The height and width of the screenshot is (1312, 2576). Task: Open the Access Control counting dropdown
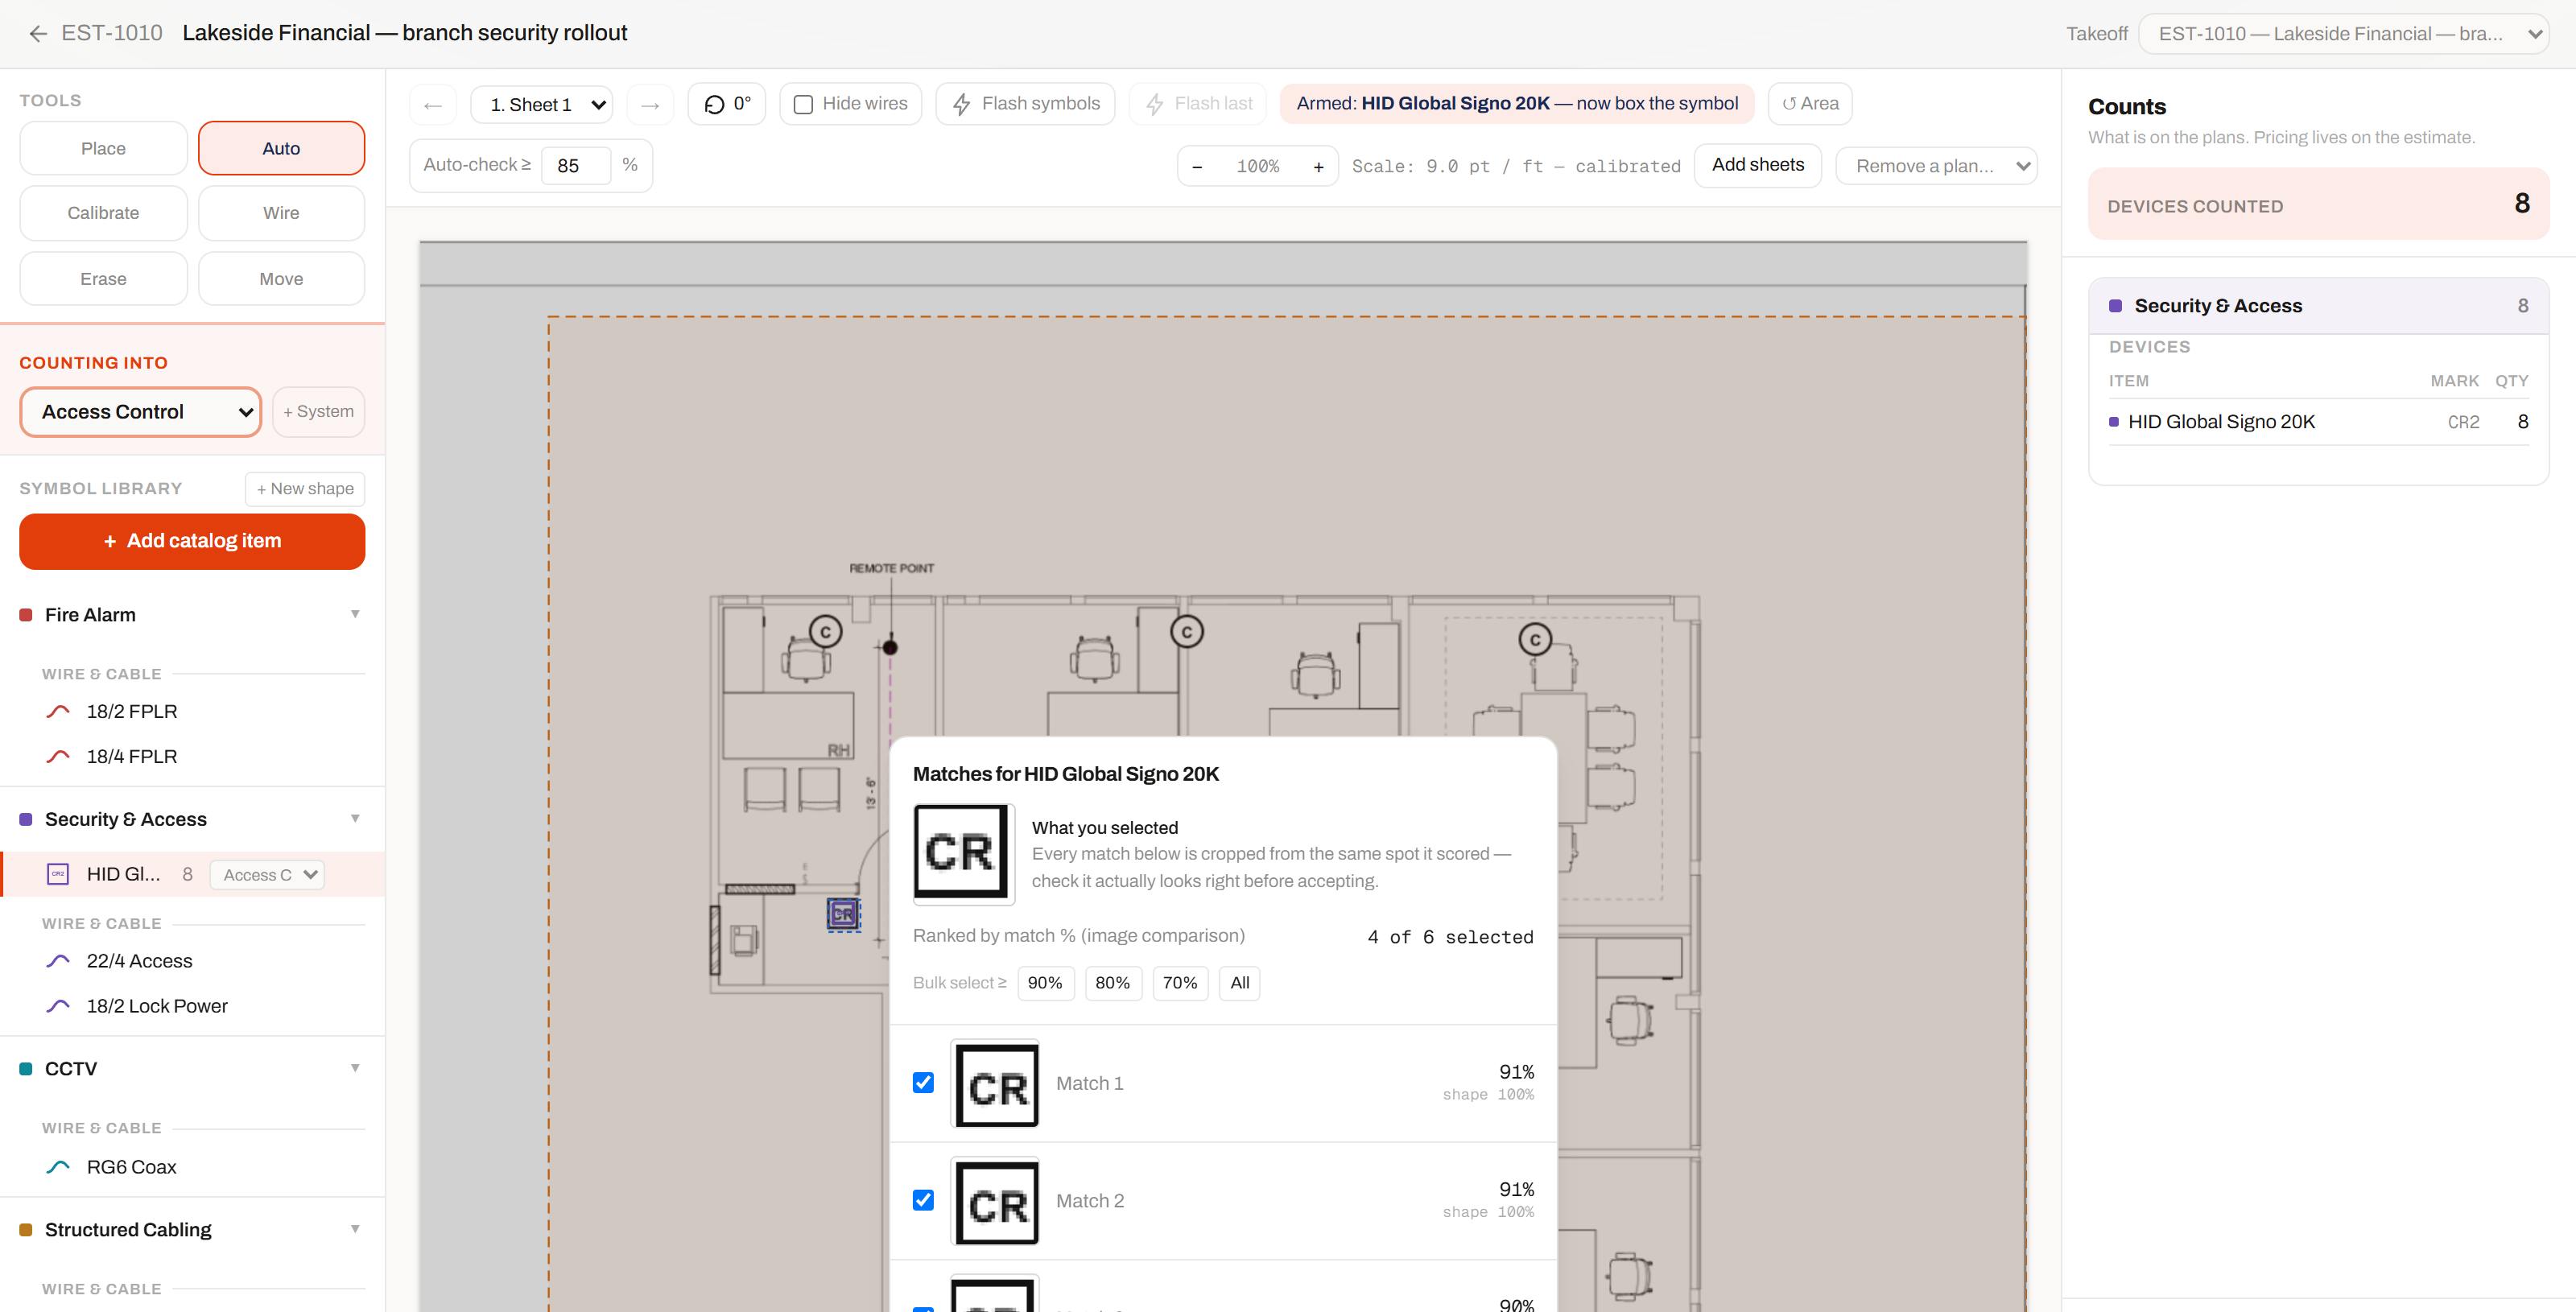coord(141,412)
